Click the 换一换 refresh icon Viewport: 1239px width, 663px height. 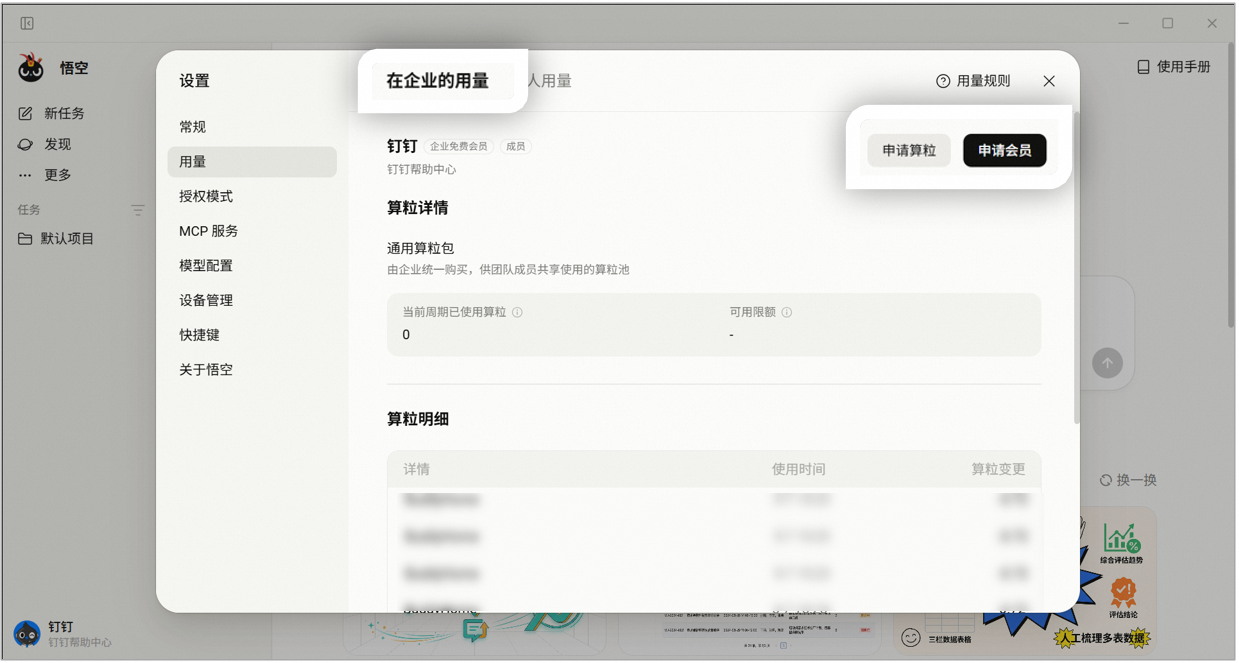click(1105, 480)
